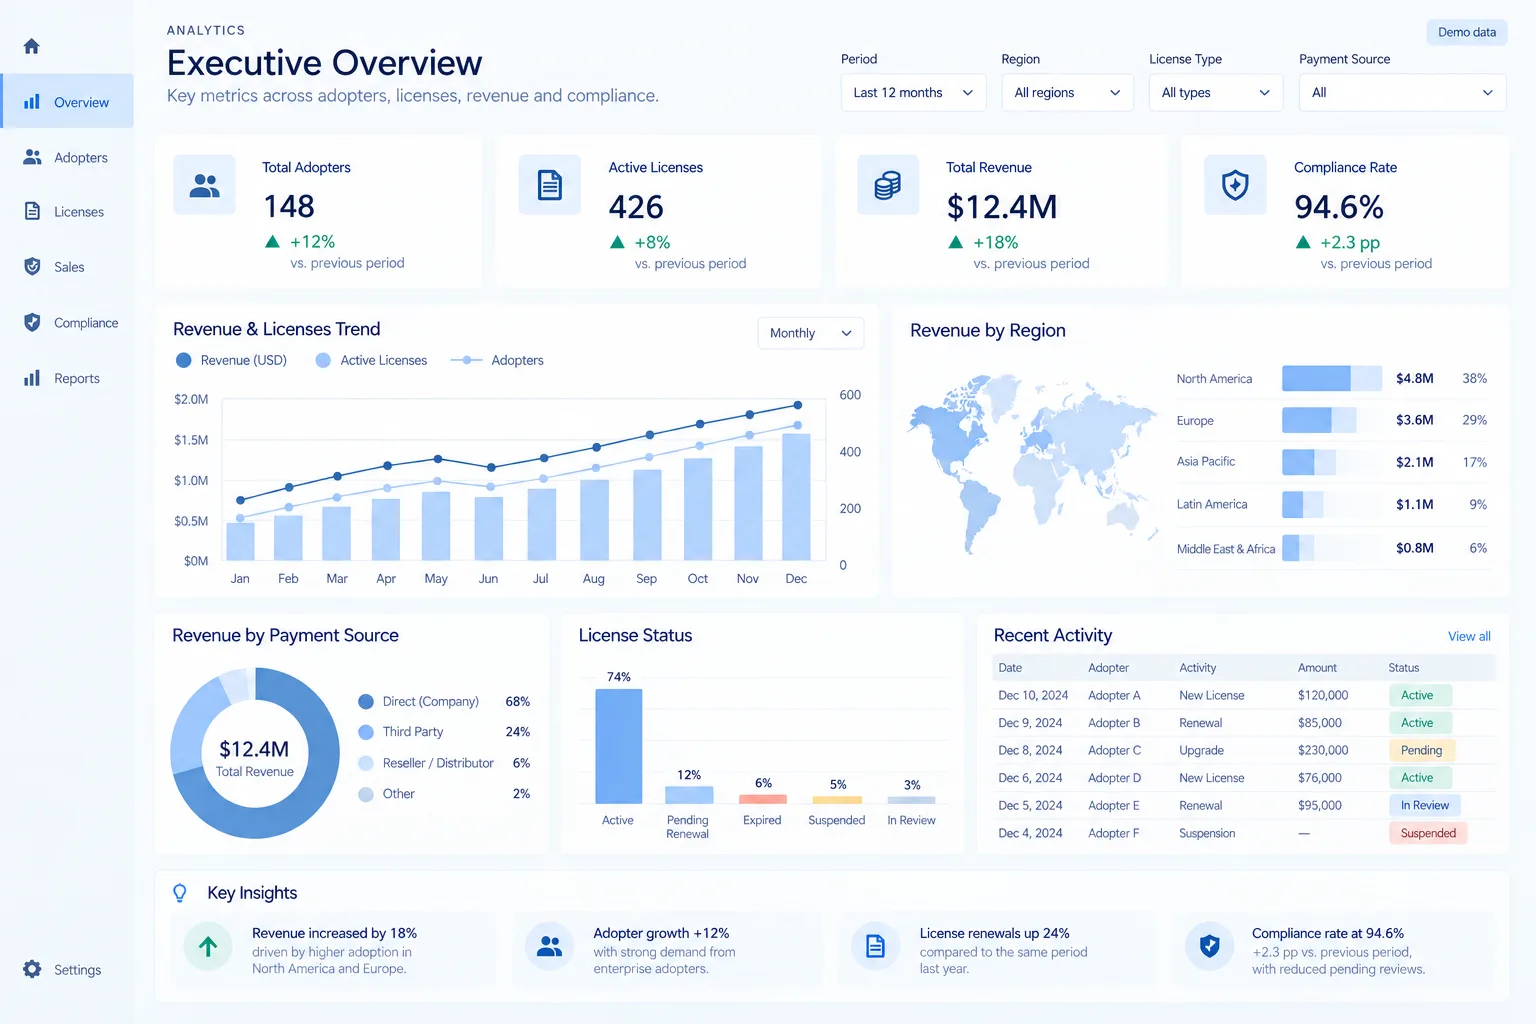The image size is (1536, 1024).
Task: Click the Adopter growth insight people icon
Action: tap(549, 947)
